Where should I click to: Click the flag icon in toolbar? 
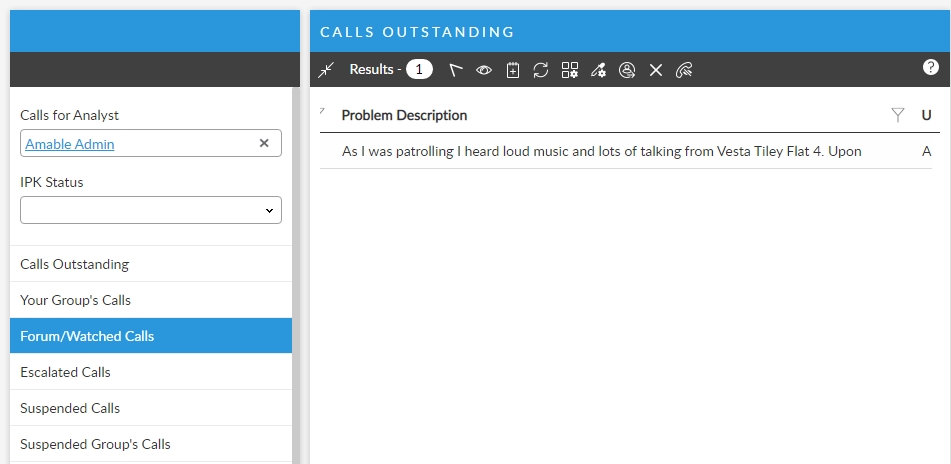(456, 70)
